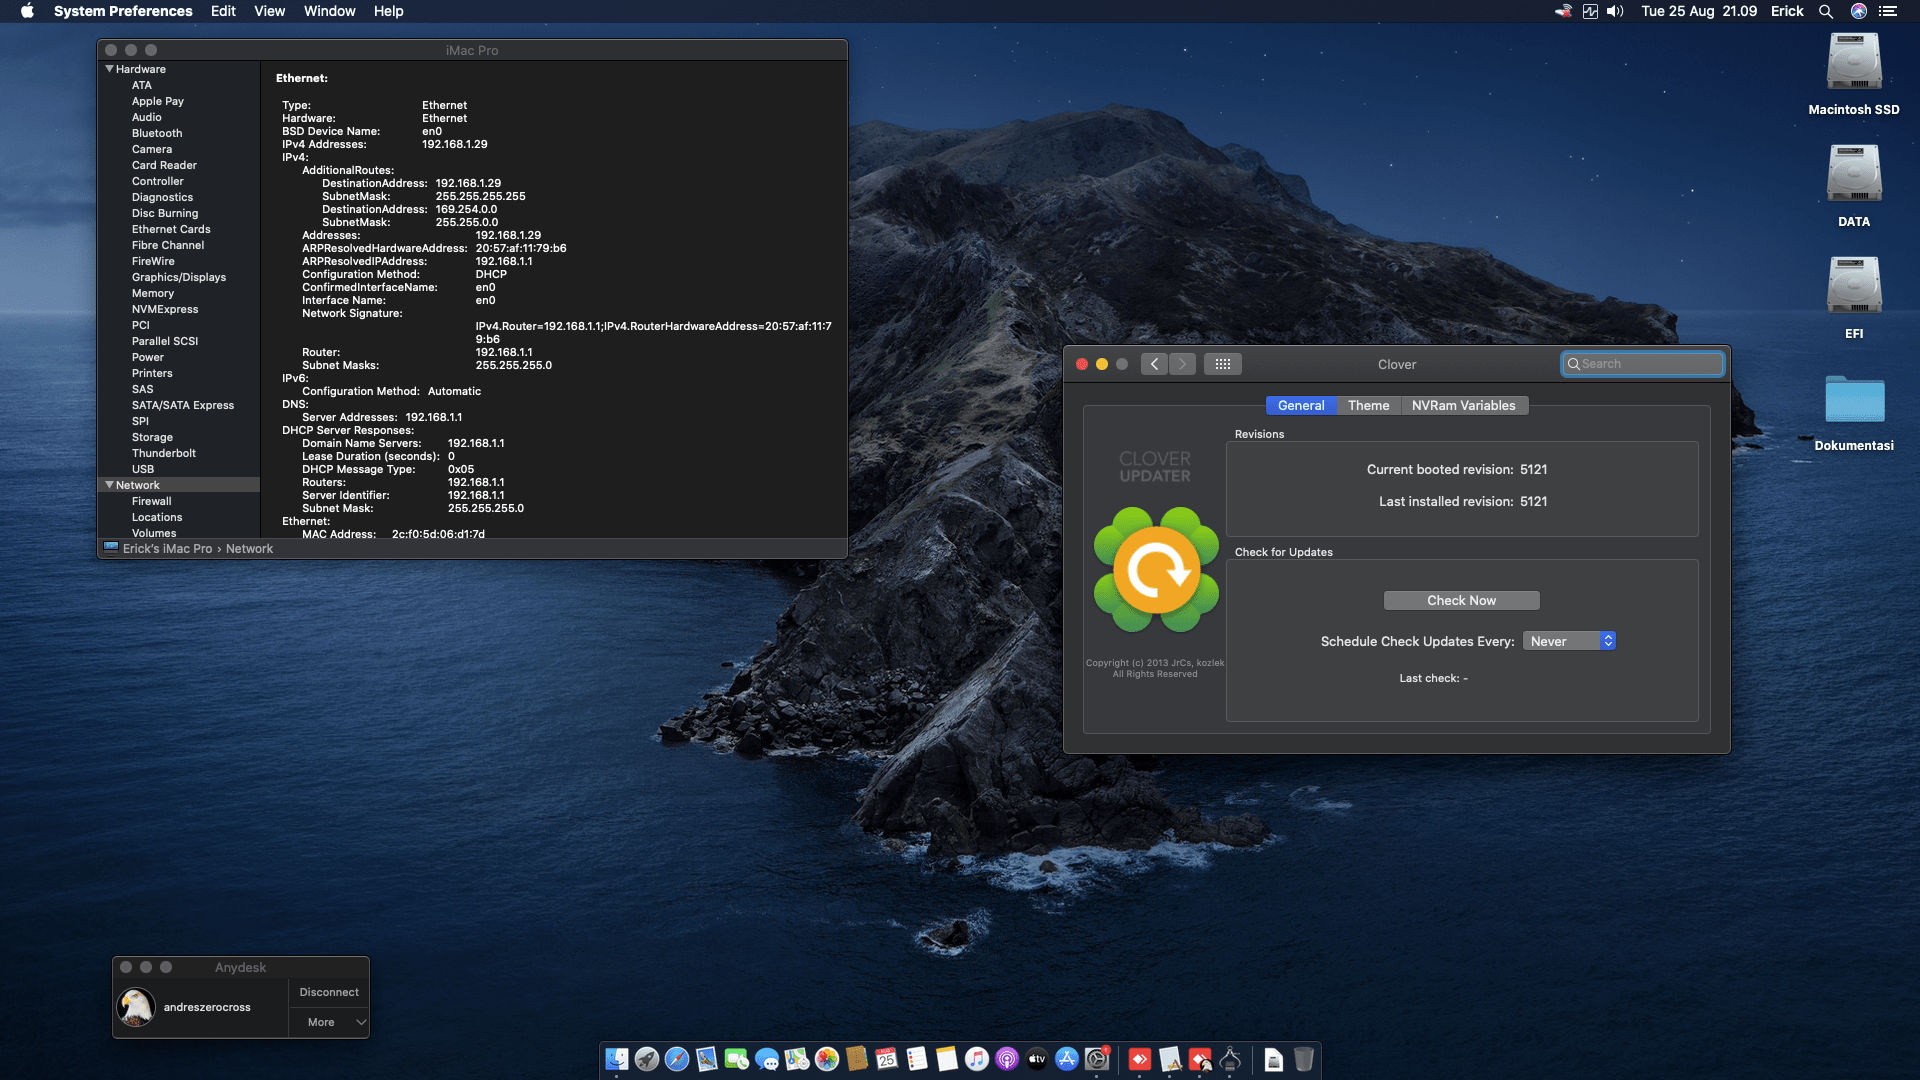The width and height of the screenshot is (1920, 1080).
Task: Activate Siri from the menu bar
Action: [1859, 11]
